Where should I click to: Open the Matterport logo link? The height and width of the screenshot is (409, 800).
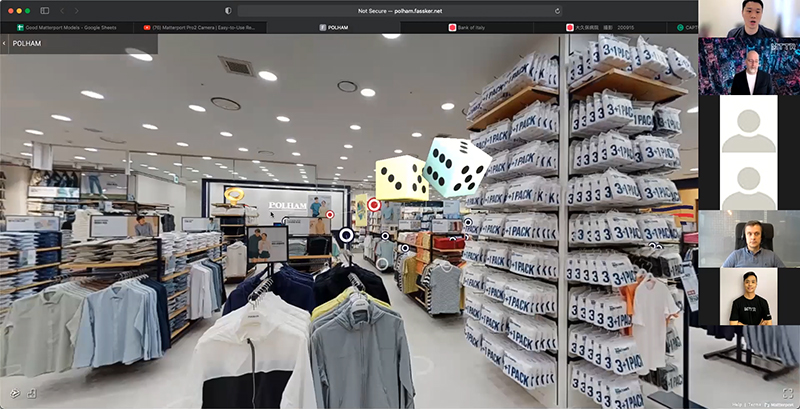[x=781, y=404]
